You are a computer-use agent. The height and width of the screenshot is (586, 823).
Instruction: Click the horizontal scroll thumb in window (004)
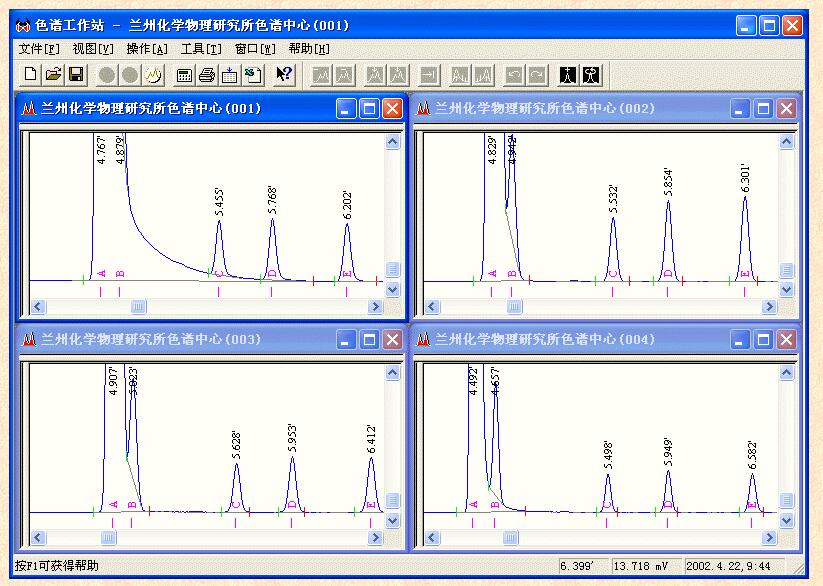click(x=510, y=537)
